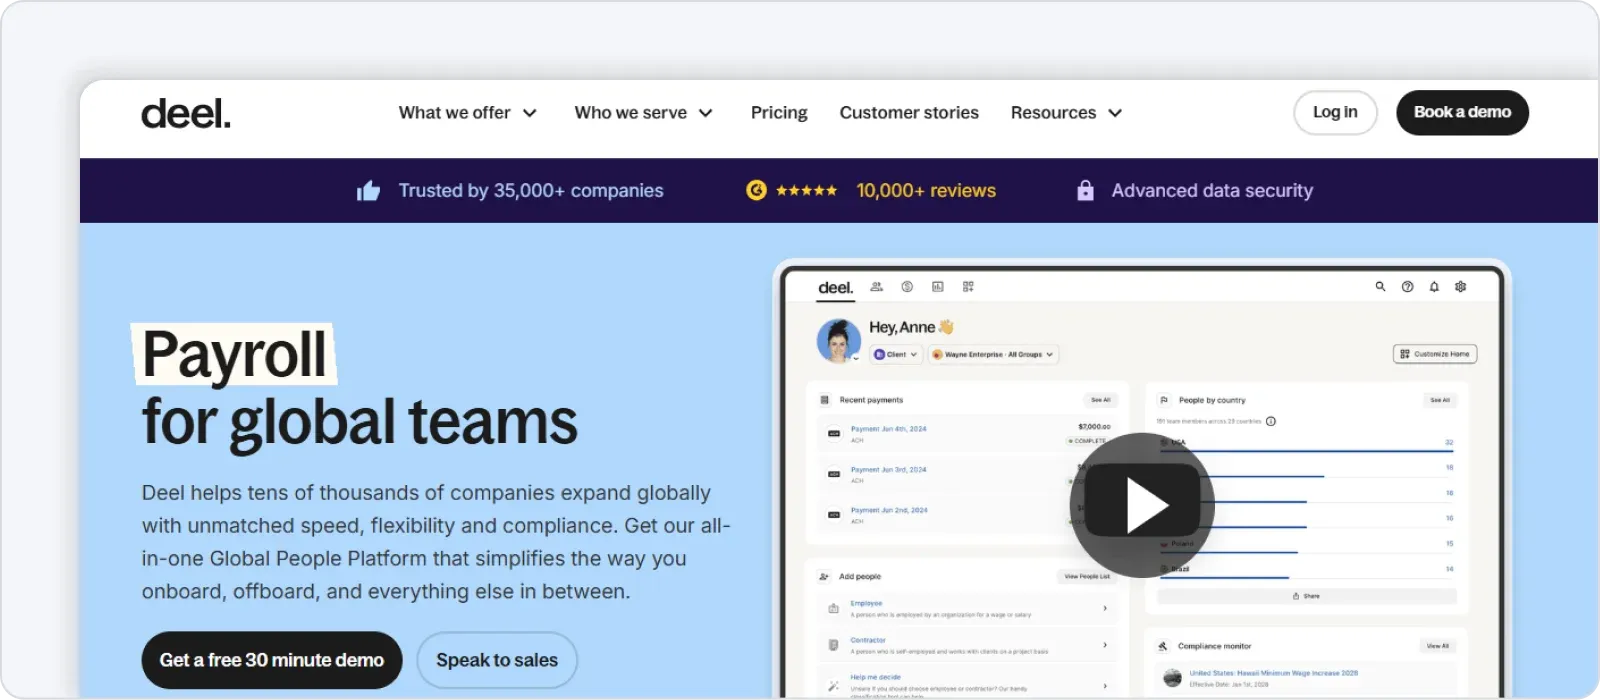
Task: Expand the What we offer menu
Action: click(x=467, y=113)
